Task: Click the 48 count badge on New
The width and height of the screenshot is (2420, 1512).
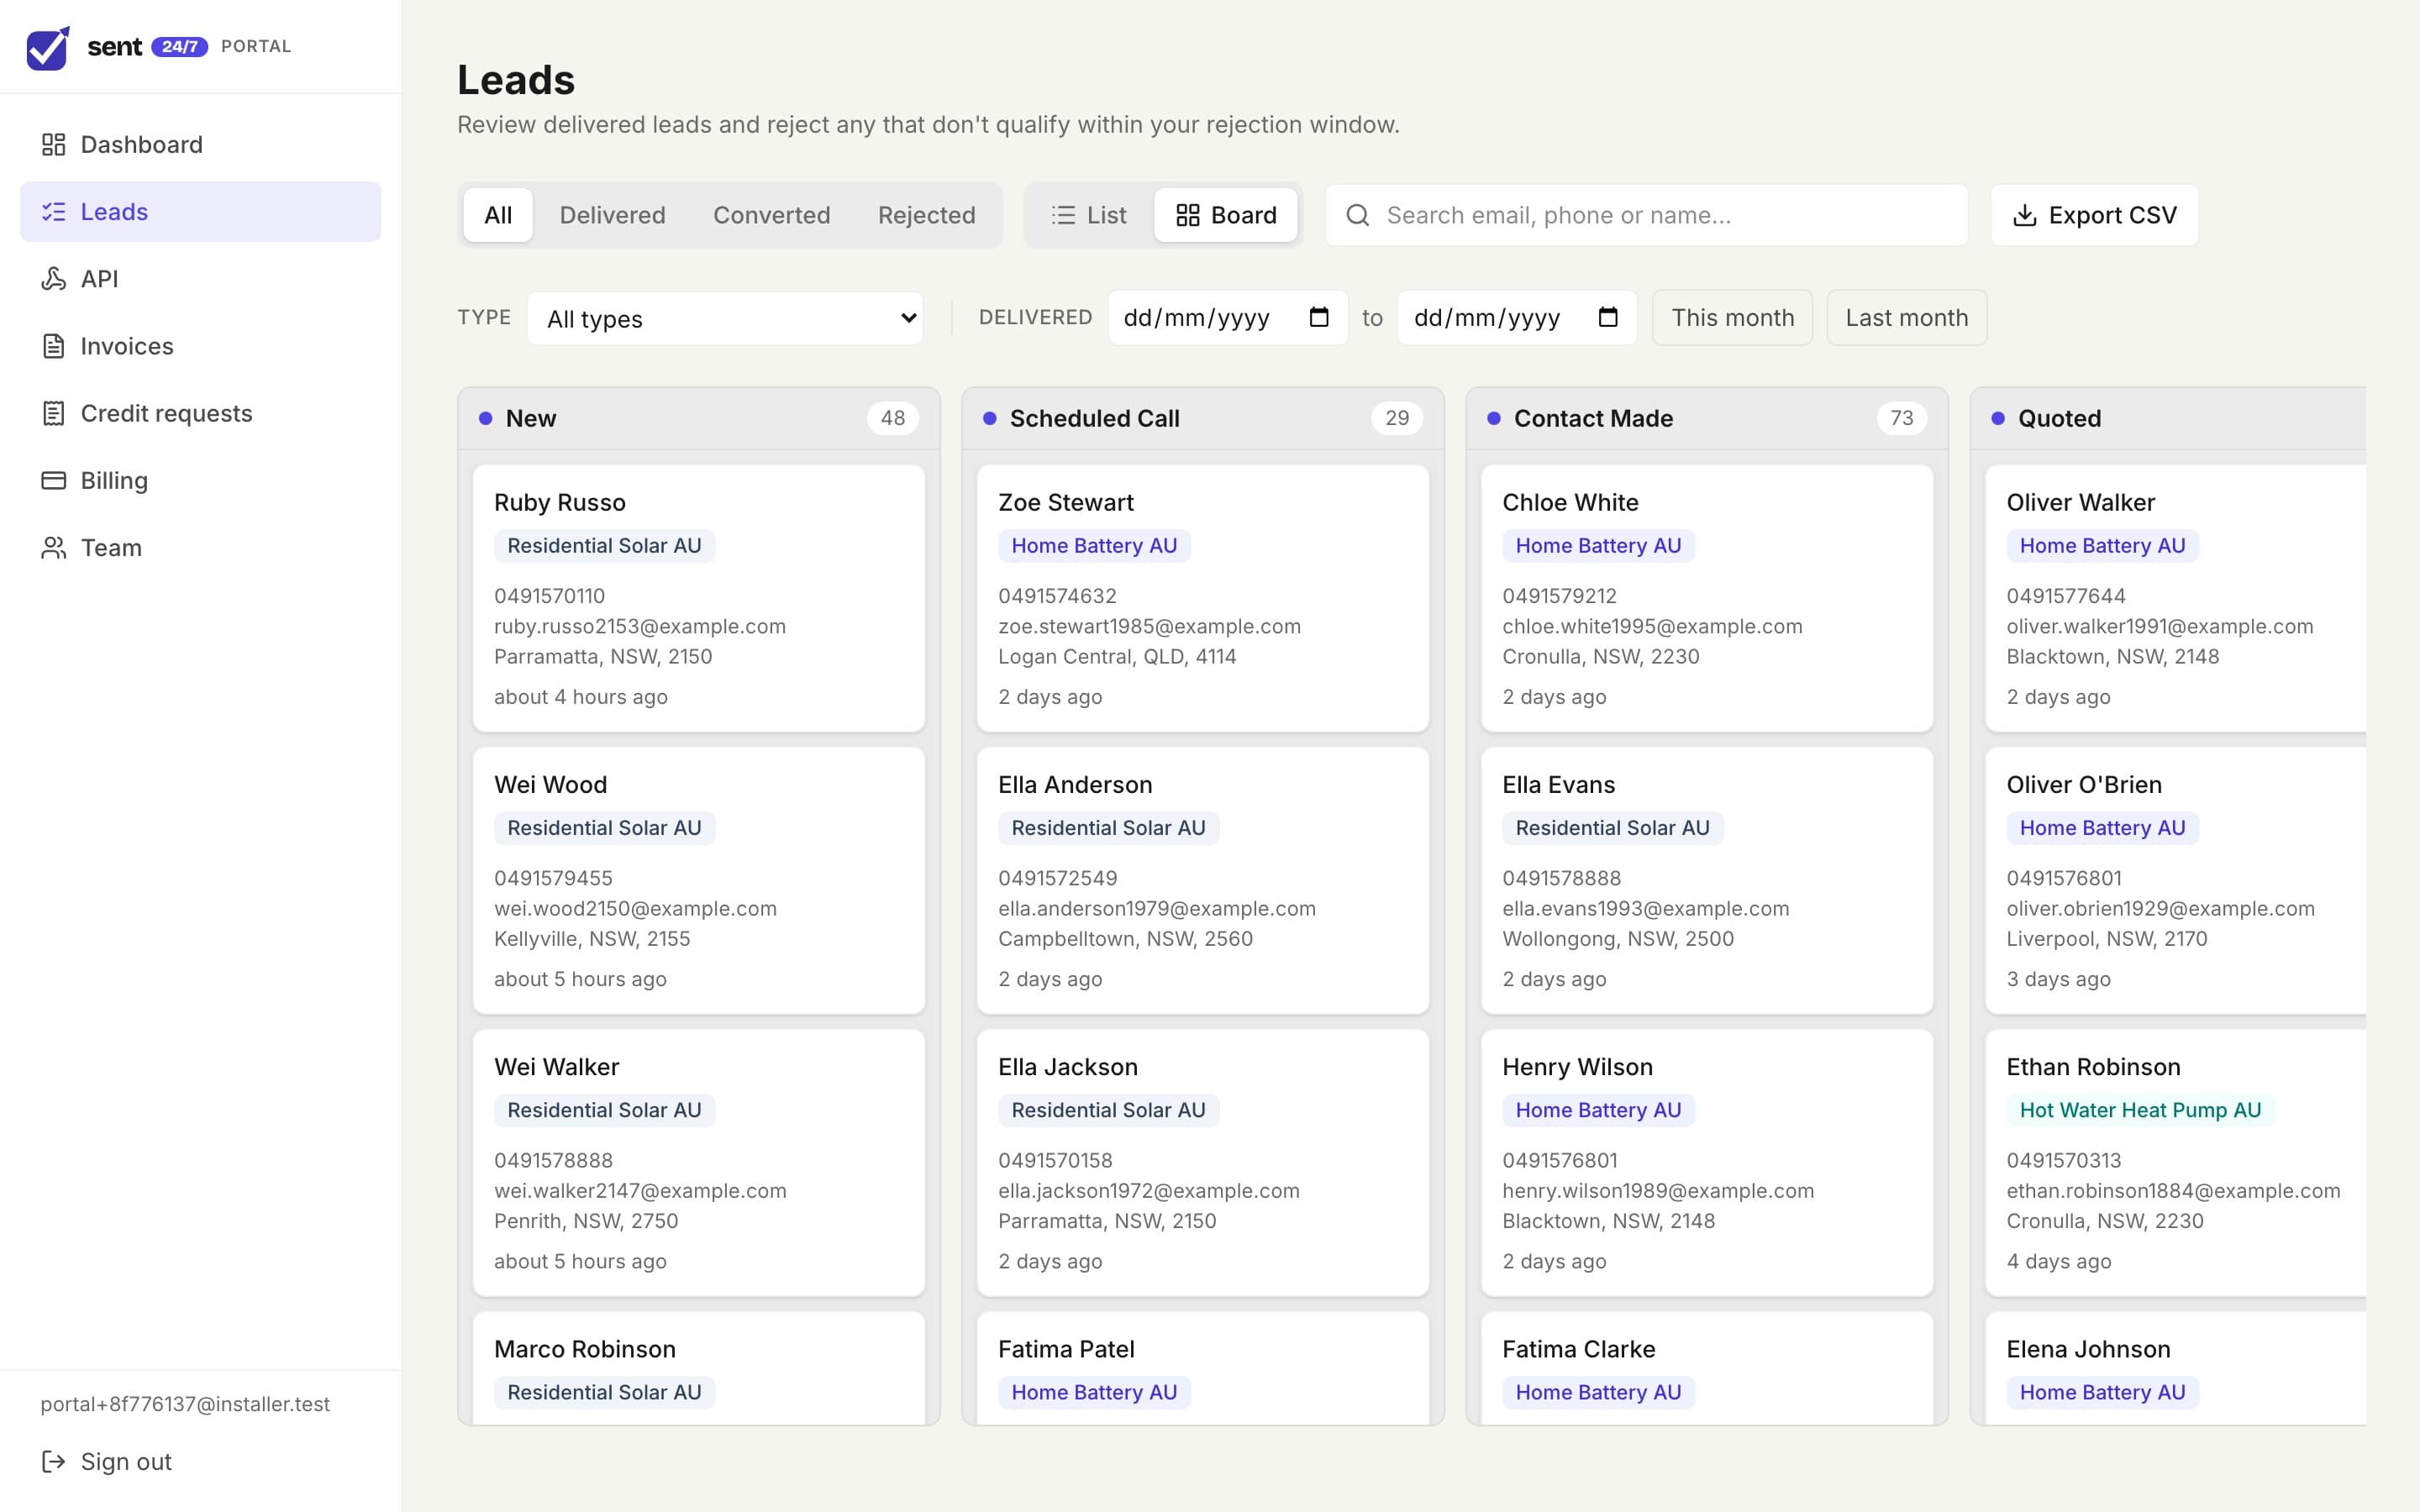Action: point(892,418)
